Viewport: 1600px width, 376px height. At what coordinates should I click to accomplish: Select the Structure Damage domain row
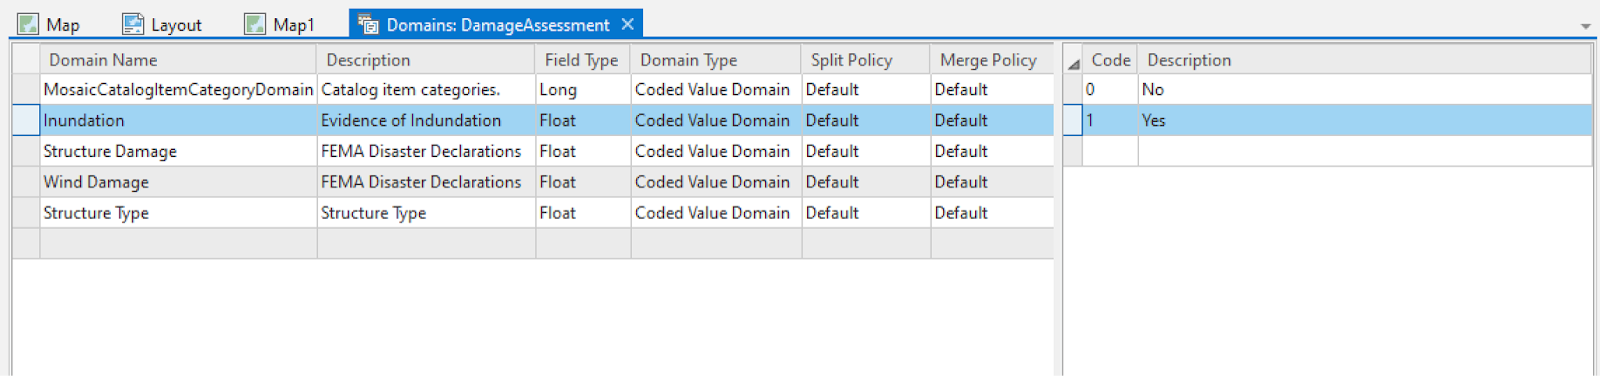pyautogui.click(x=533, y=151)
